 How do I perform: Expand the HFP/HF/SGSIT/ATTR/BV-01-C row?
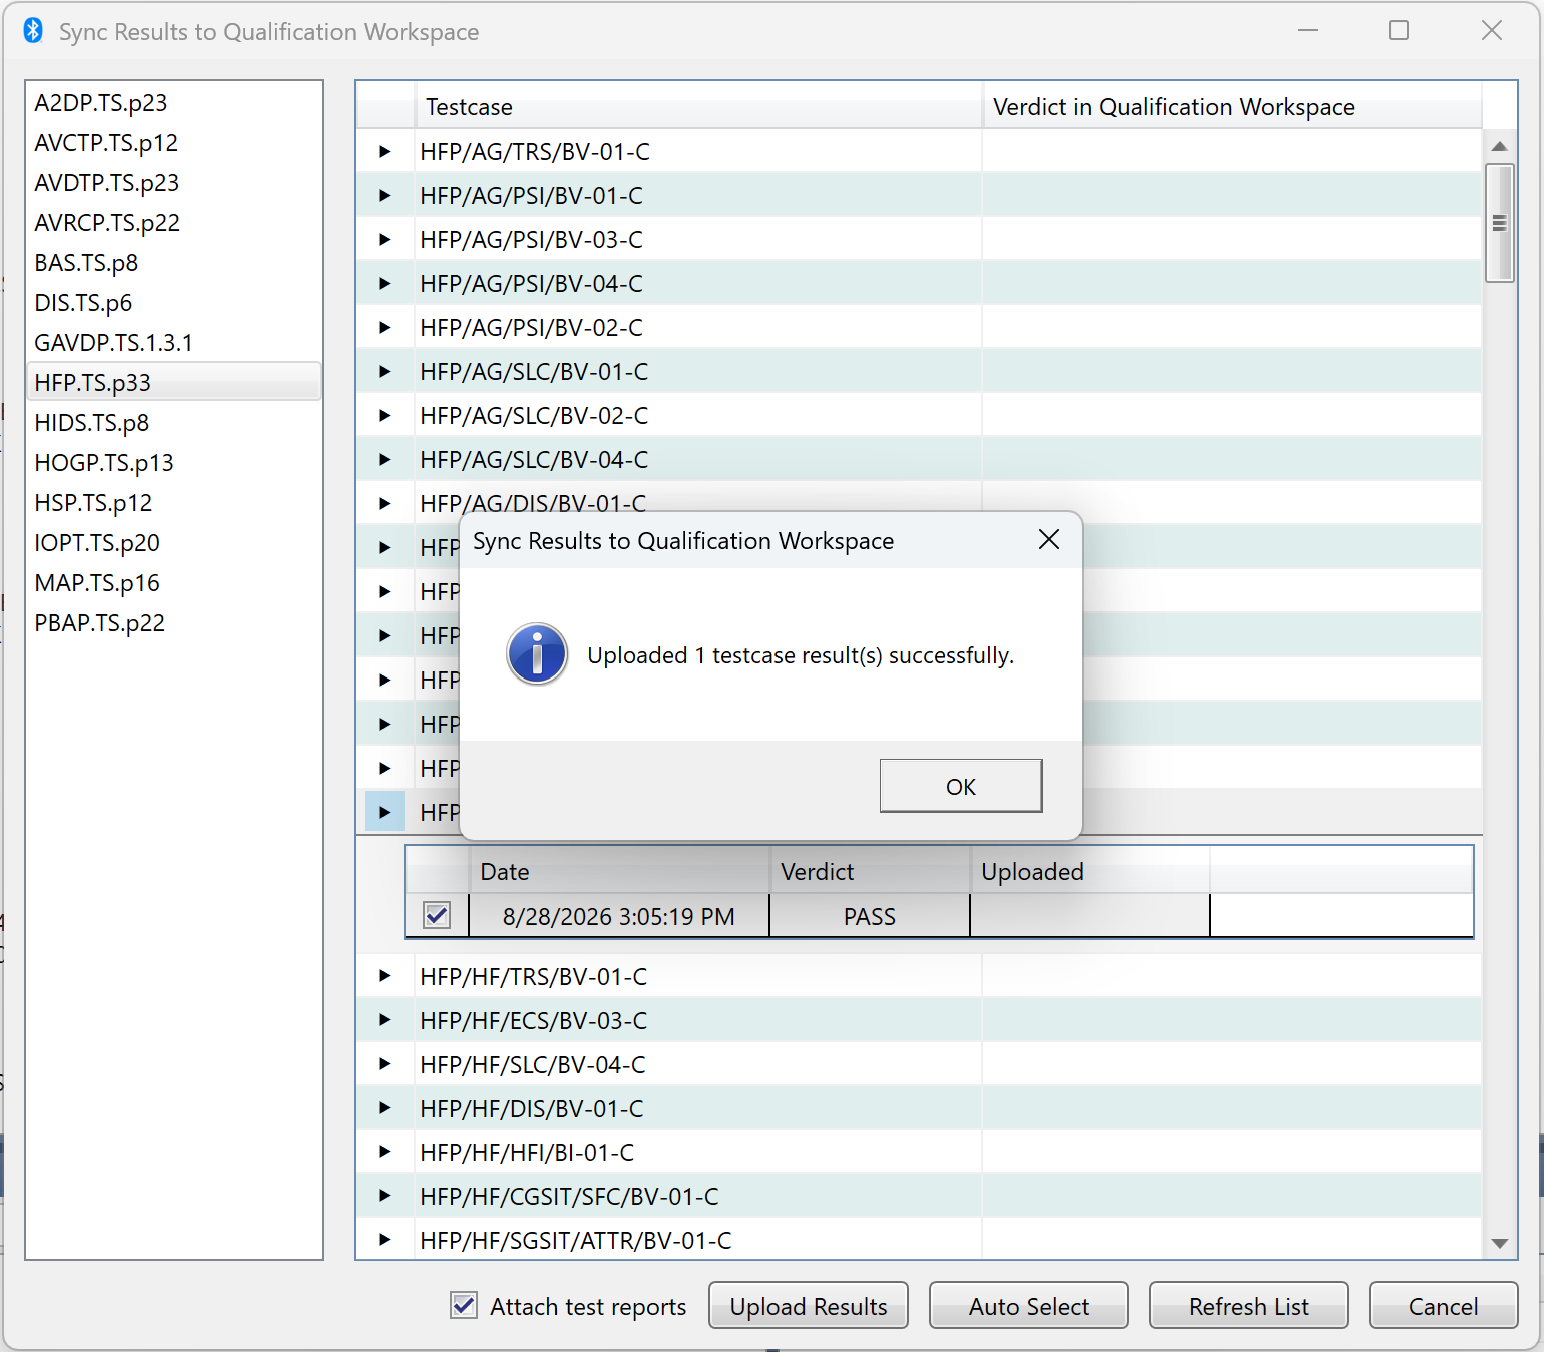tap(385, 1240)
